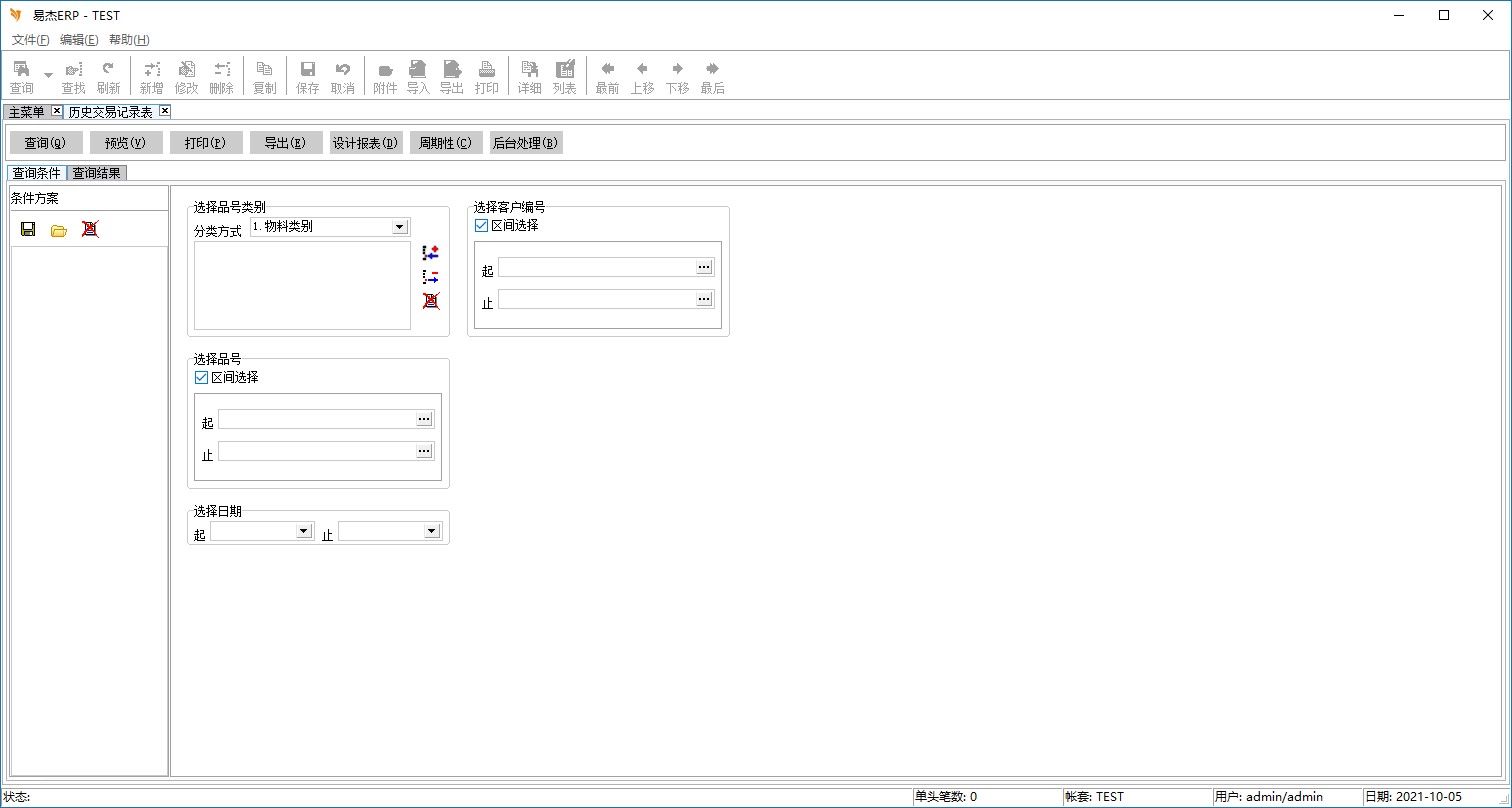The height and width of the screenshot is (808, 1512).
Task: Open saved scheme via the folder icon
Action: click(x=59, y=230)
